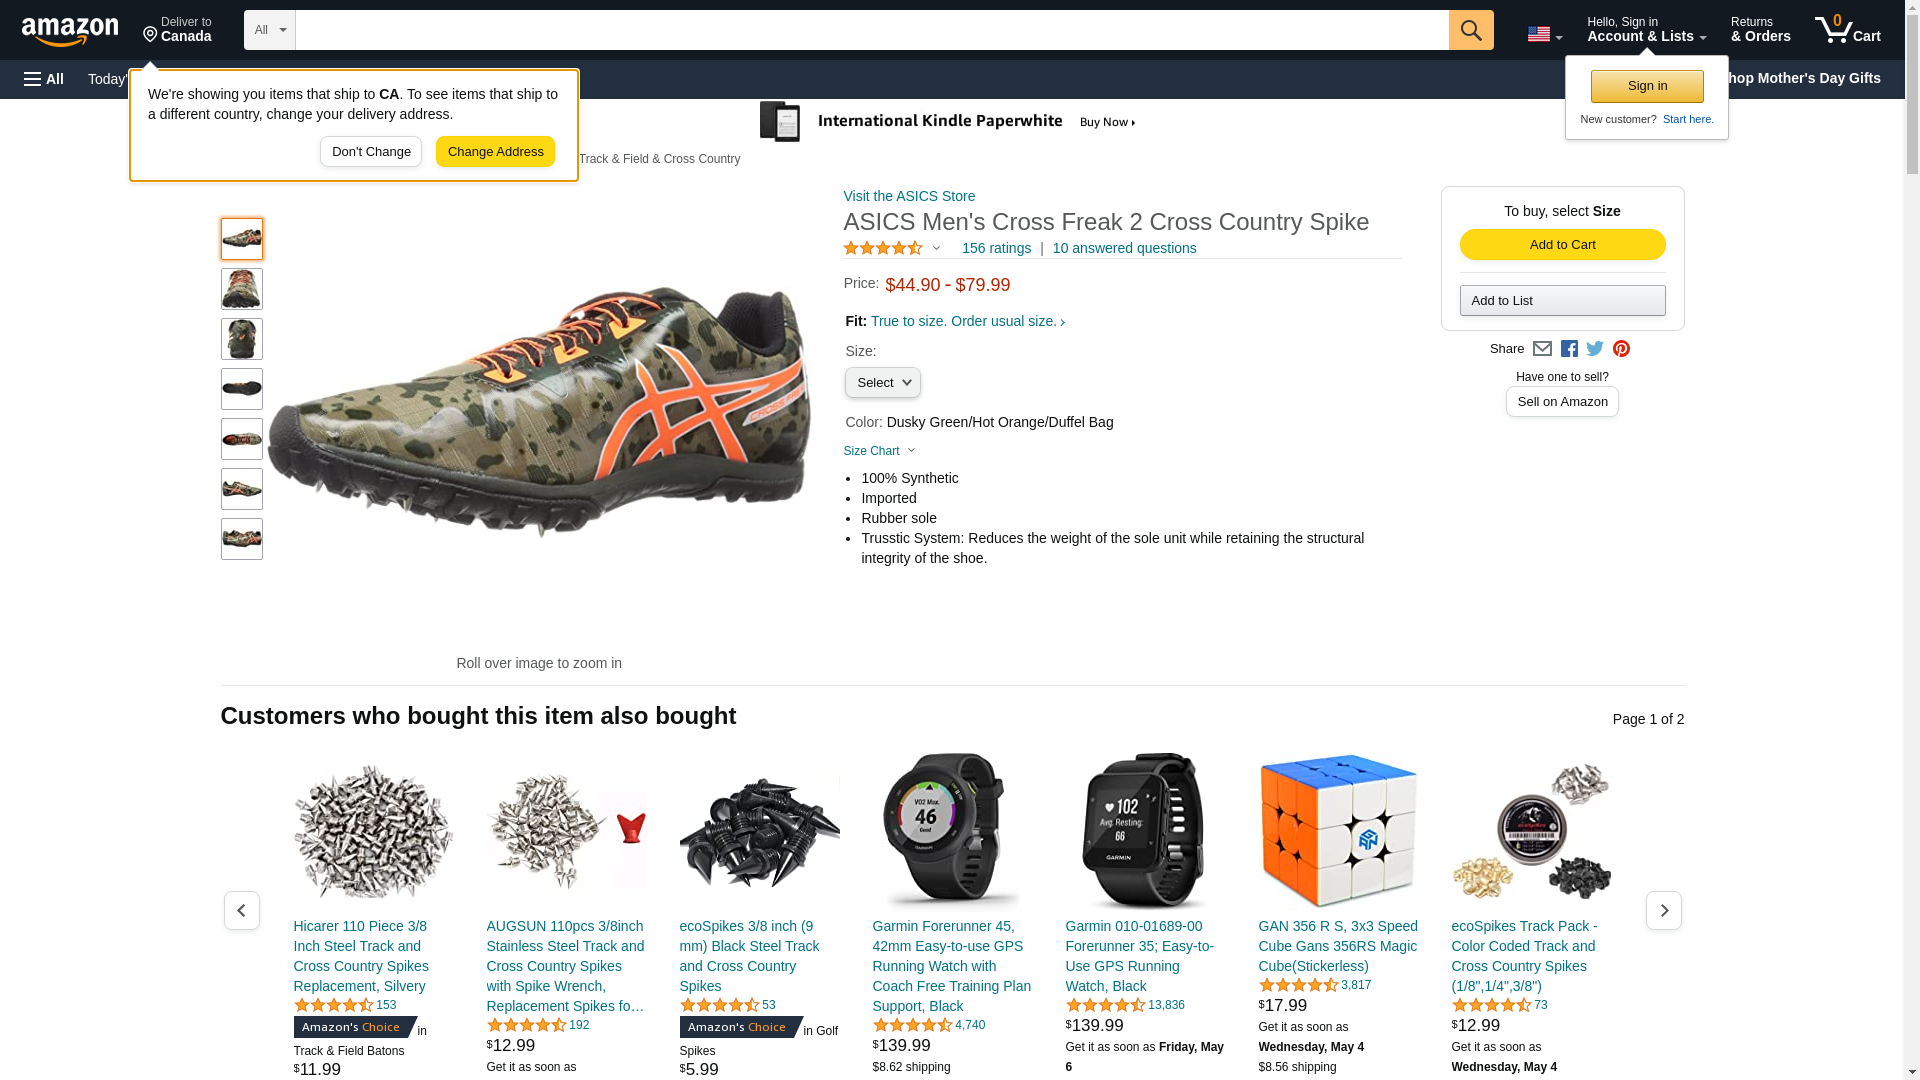
Task: Share product on Facebook icon
Action: [x=1569, y=349]
